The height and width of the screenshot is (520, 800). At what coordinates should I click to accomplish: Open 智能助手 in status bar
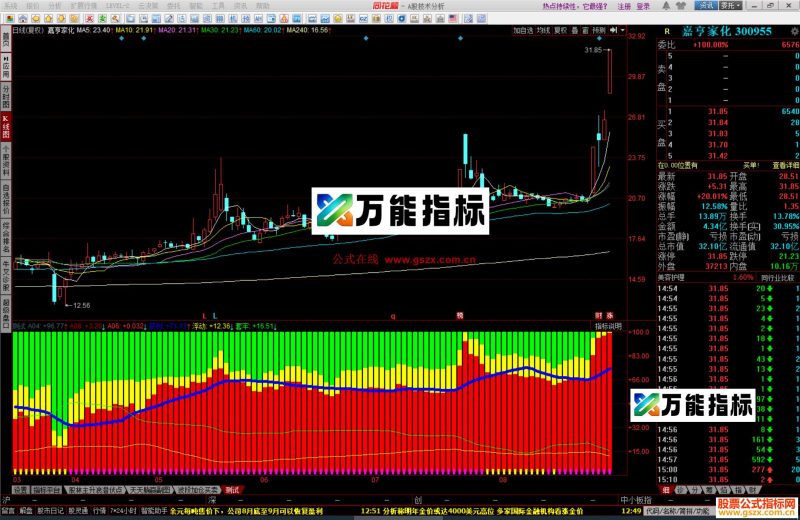[154, 511]
